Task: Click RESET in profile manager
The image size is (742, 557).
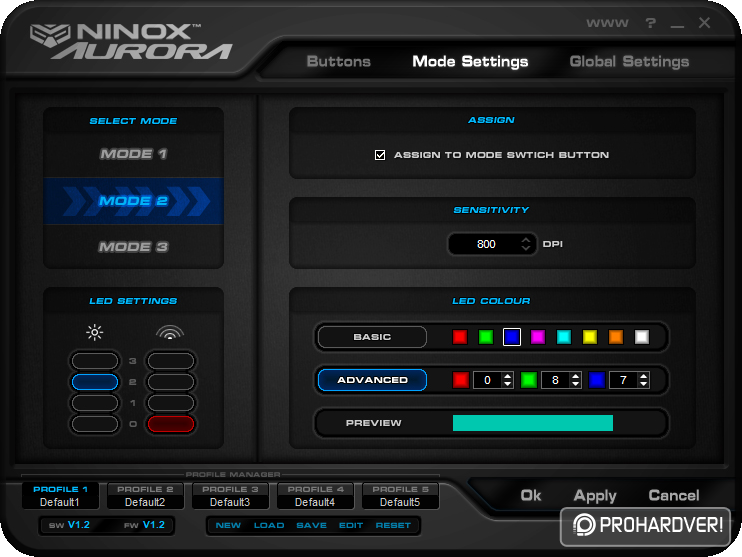Action: point(393,526)
